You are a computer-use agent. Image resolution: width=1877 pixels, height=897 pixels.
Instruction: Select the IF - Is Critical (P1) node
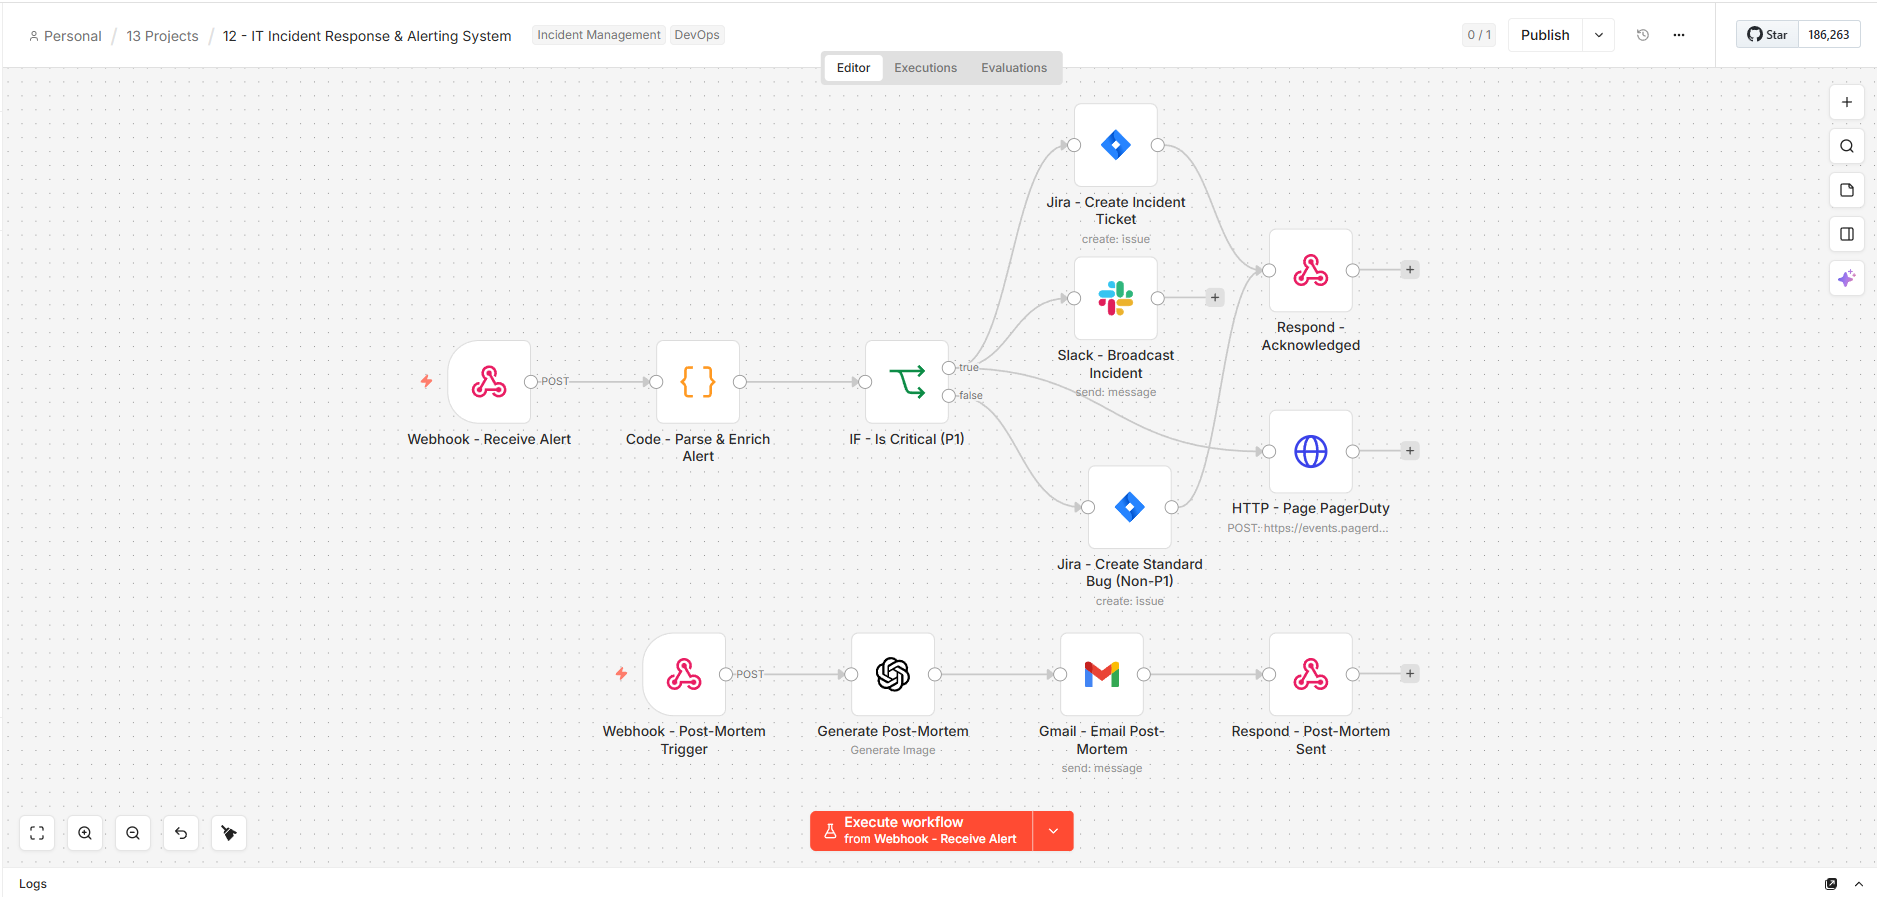[x=907, y=382]
